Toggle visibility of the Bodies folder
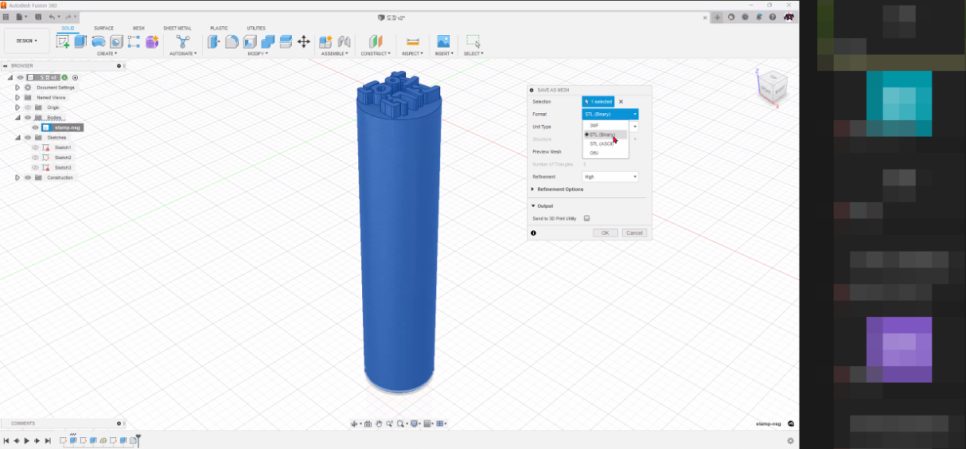 (28, 117)
